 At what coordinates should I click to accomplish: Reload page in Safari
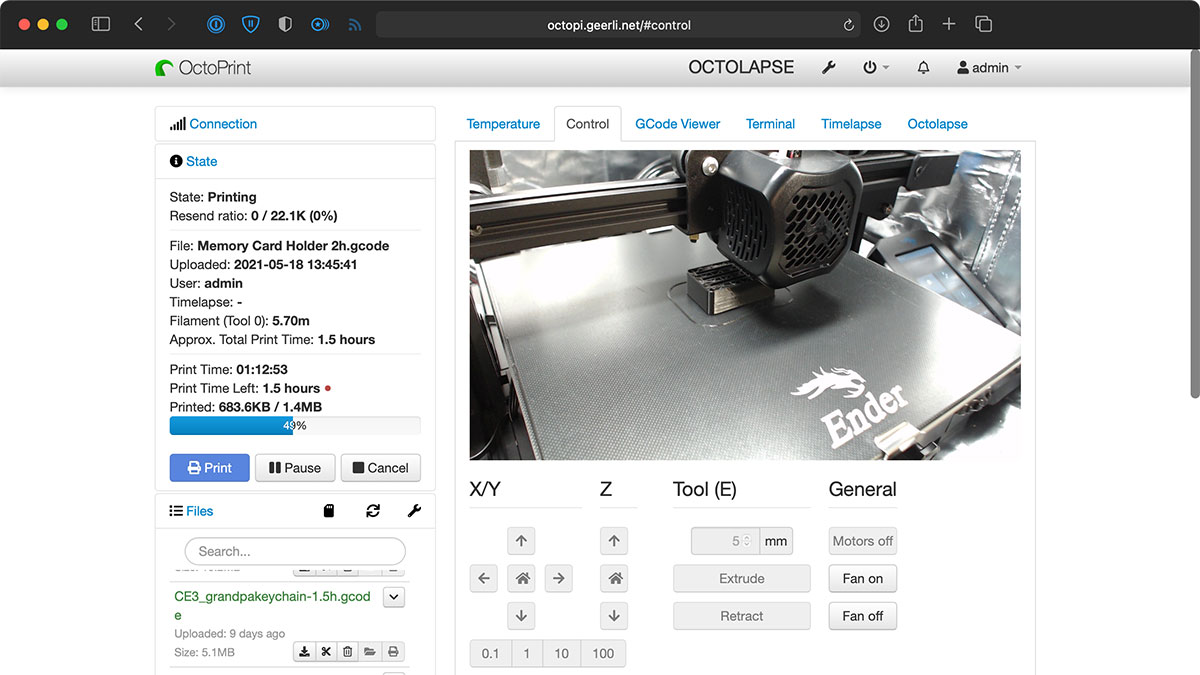pyautogui.click(x=848, y=25)
